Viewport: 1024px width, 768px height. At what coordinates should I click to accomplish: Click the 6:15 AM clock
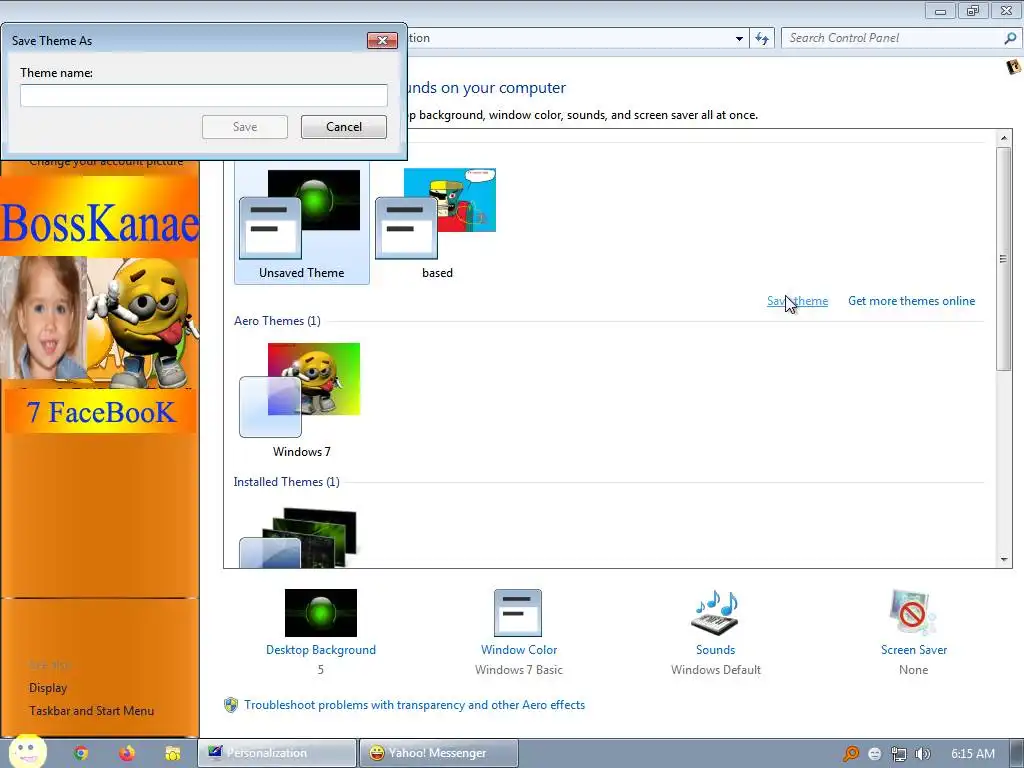click(x=972, y=754)
